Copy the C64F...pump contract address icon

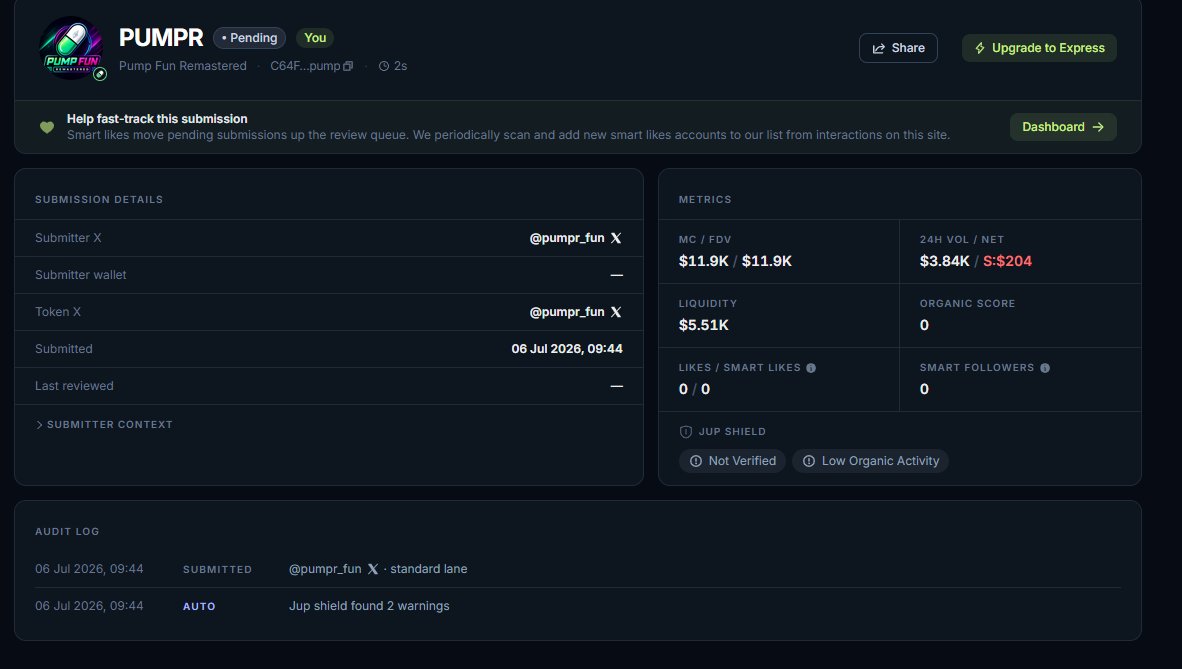(x=348, y=66)
